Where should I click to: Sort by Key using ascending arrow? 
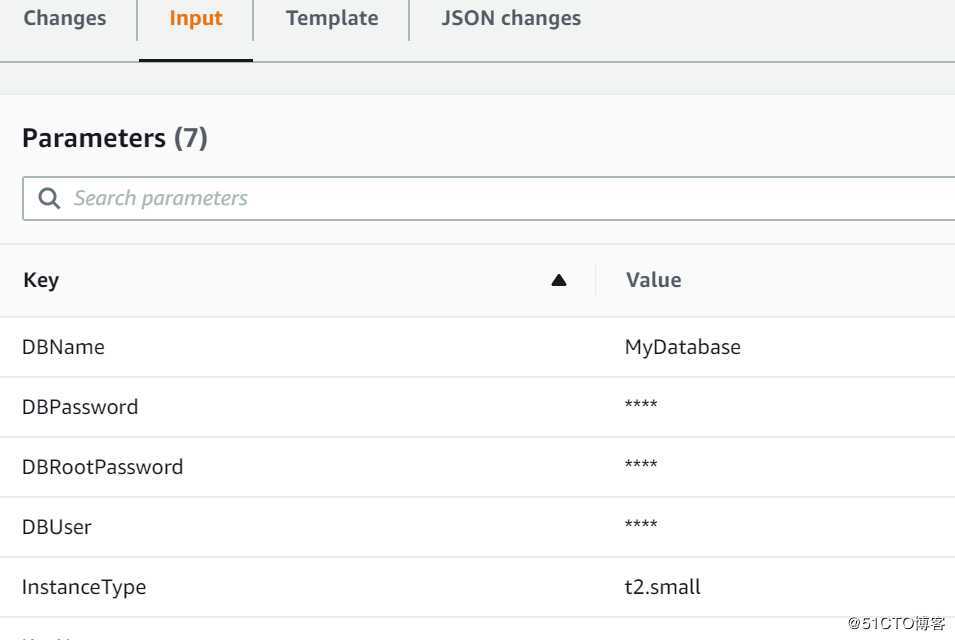click(x=559, y=280)
